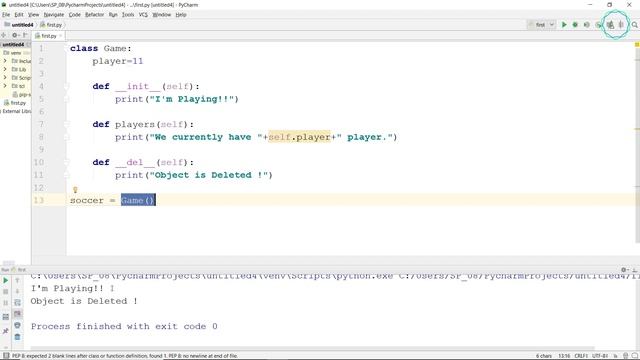Hide the Run panel with the hide icon
Viewport: 640px width, 360px height.
point(634,270)
